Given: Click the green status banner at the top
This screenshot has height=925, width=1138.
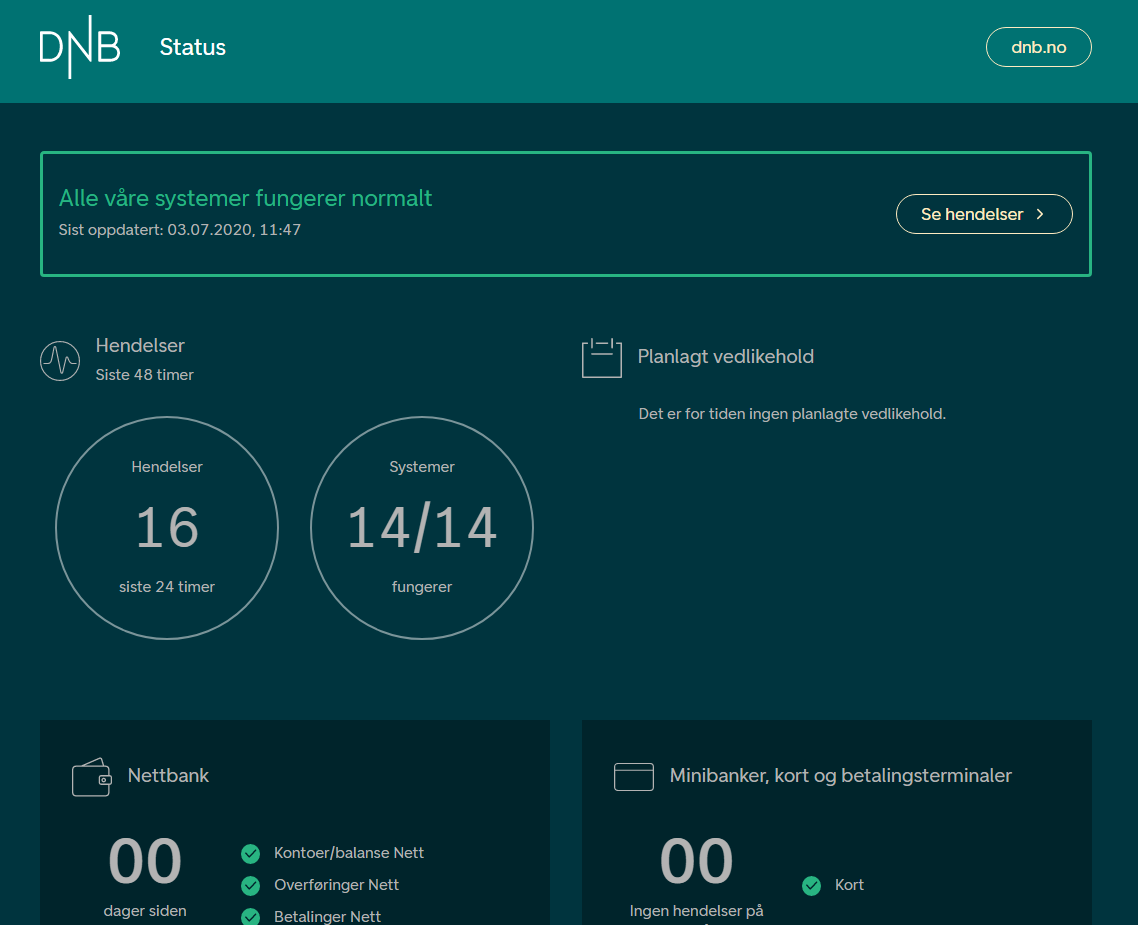Looking at the screenshot, I should pos(566,213).
